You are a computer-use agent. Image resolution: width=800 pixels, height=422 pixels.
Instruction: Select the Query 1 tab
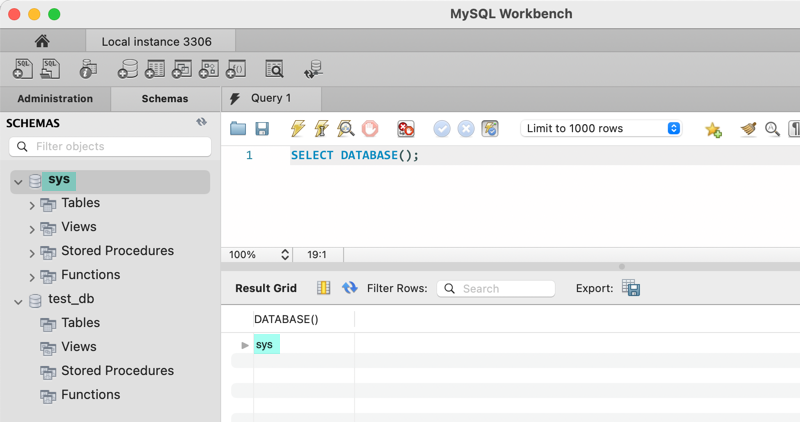[x=271, y=98]
